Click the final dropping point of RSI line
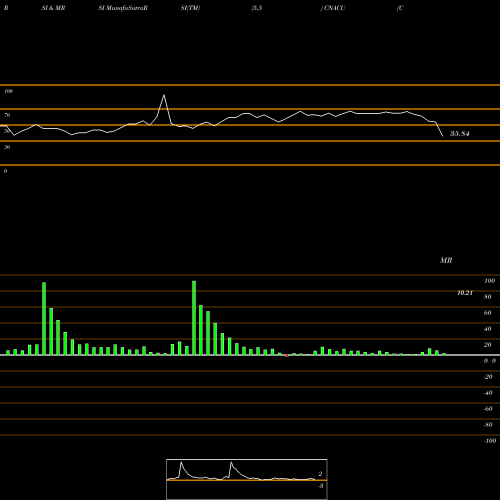This screenshot has height=500, width=500. (x=443, y=136)
